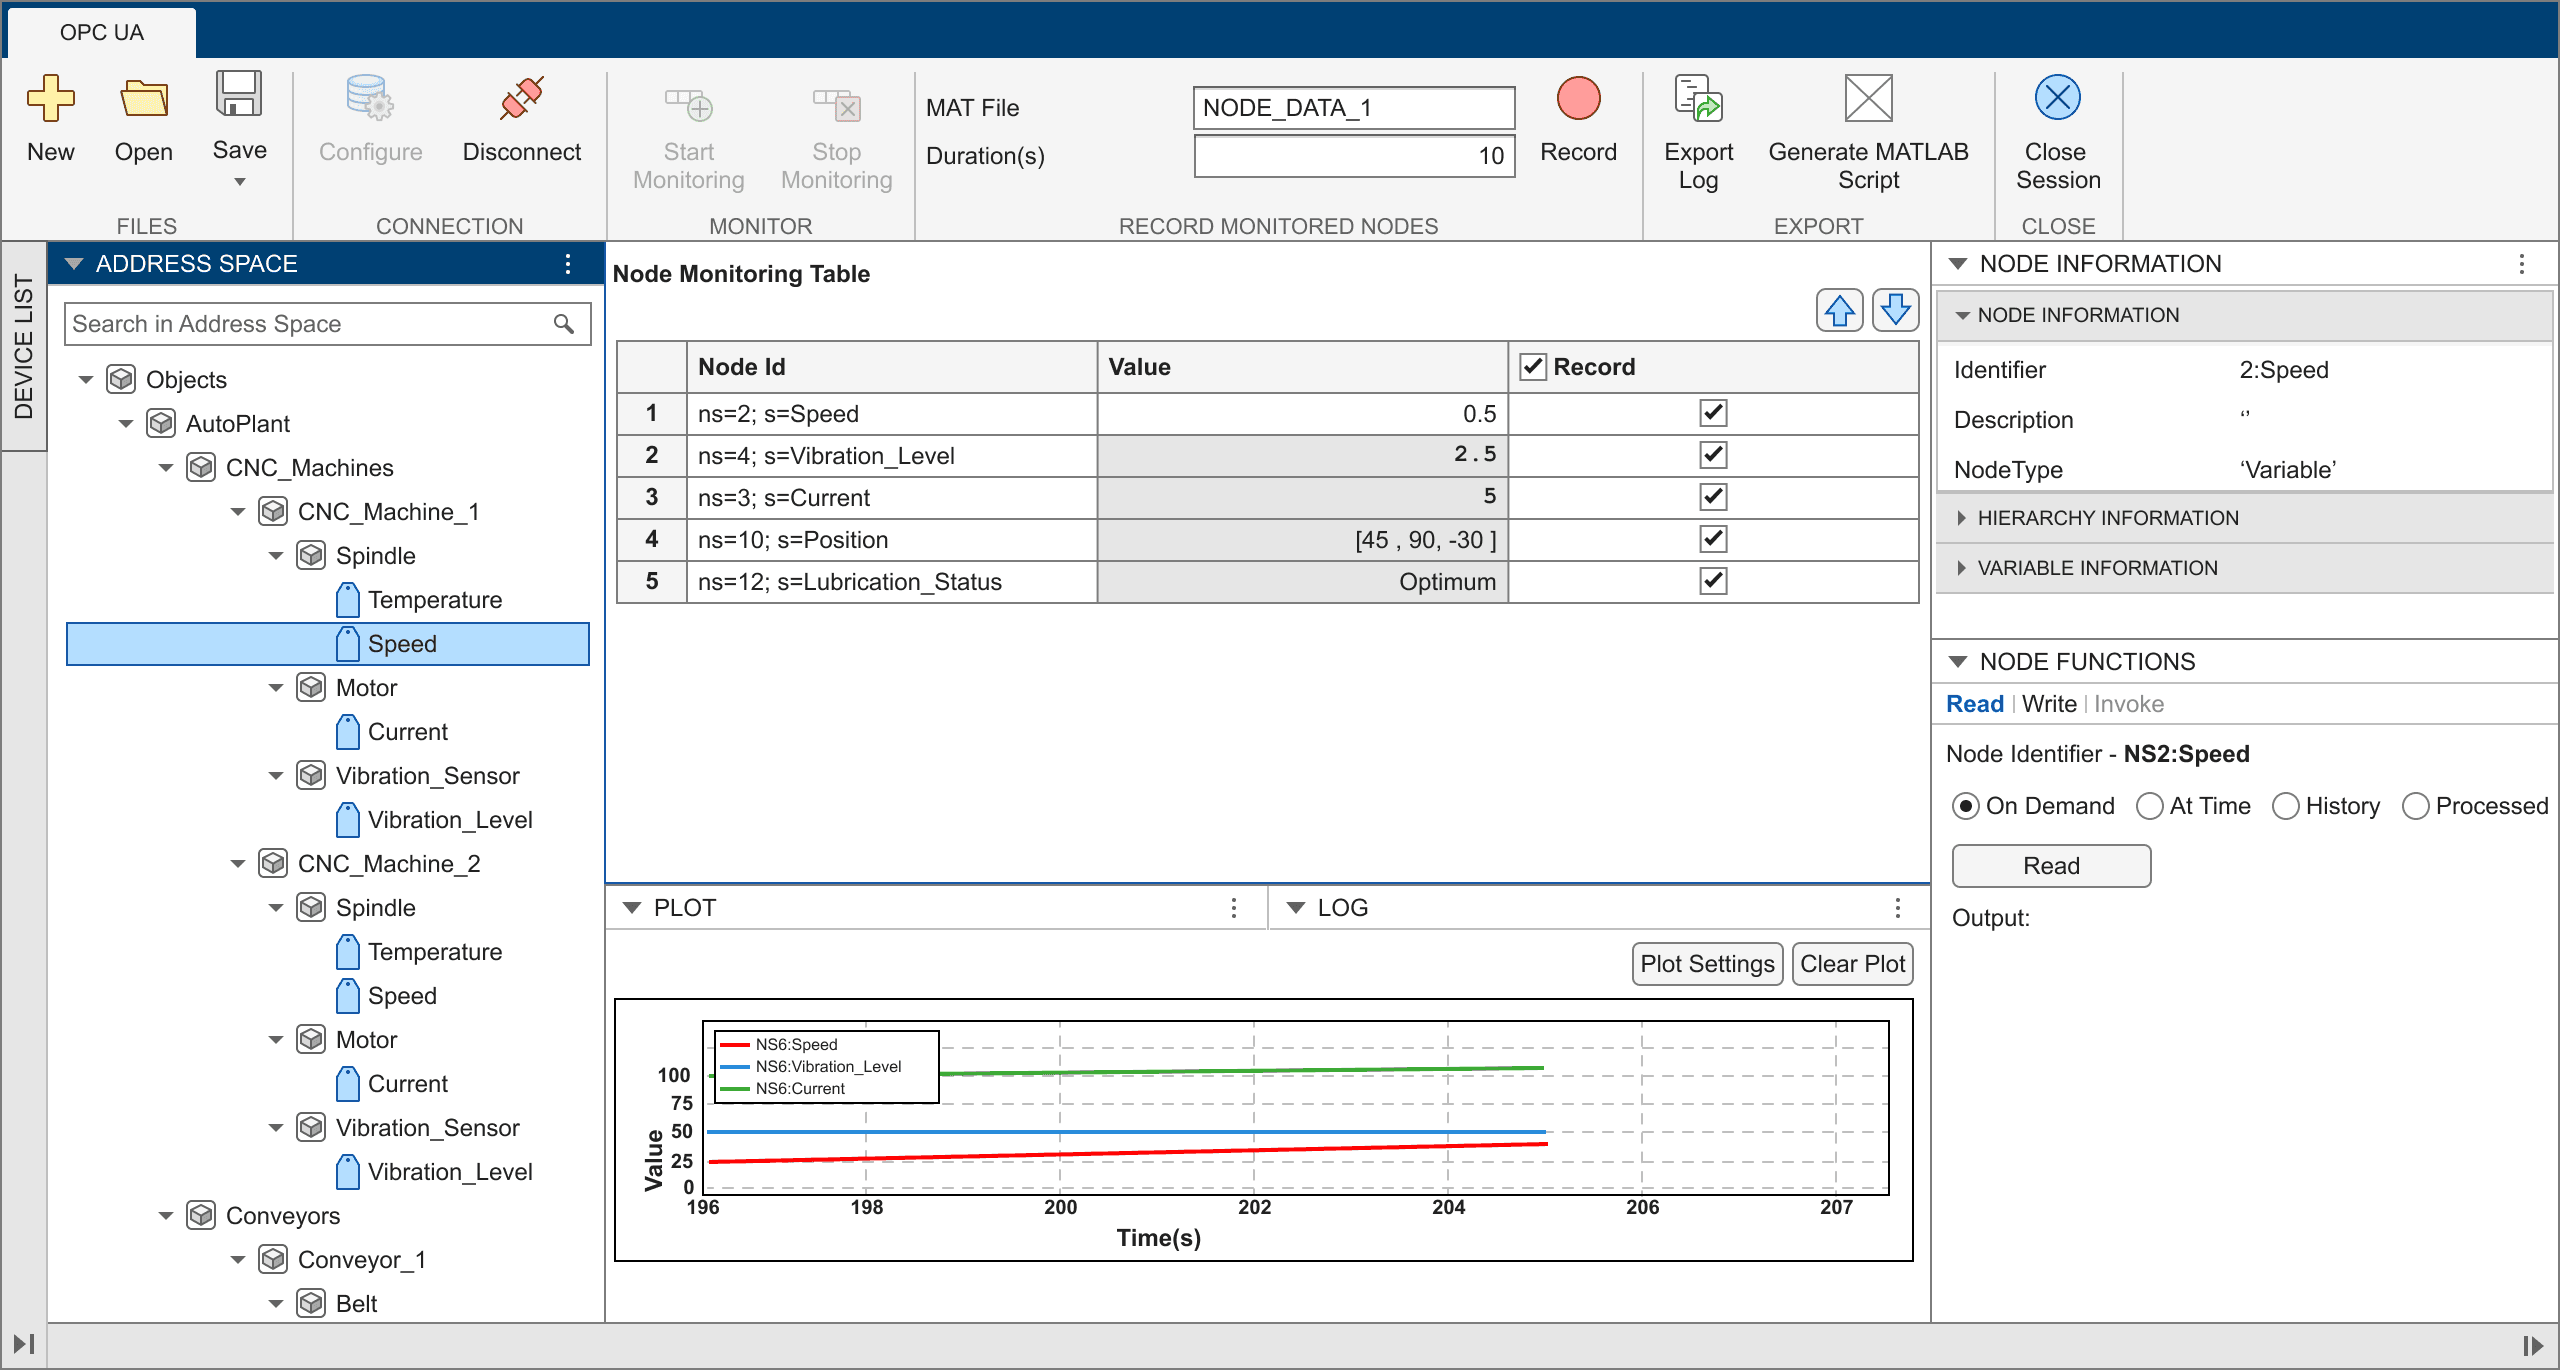Click the bottom-right panel collapse icon
This screenshot has height=1370, width=2560.
coord(2532,1346)
